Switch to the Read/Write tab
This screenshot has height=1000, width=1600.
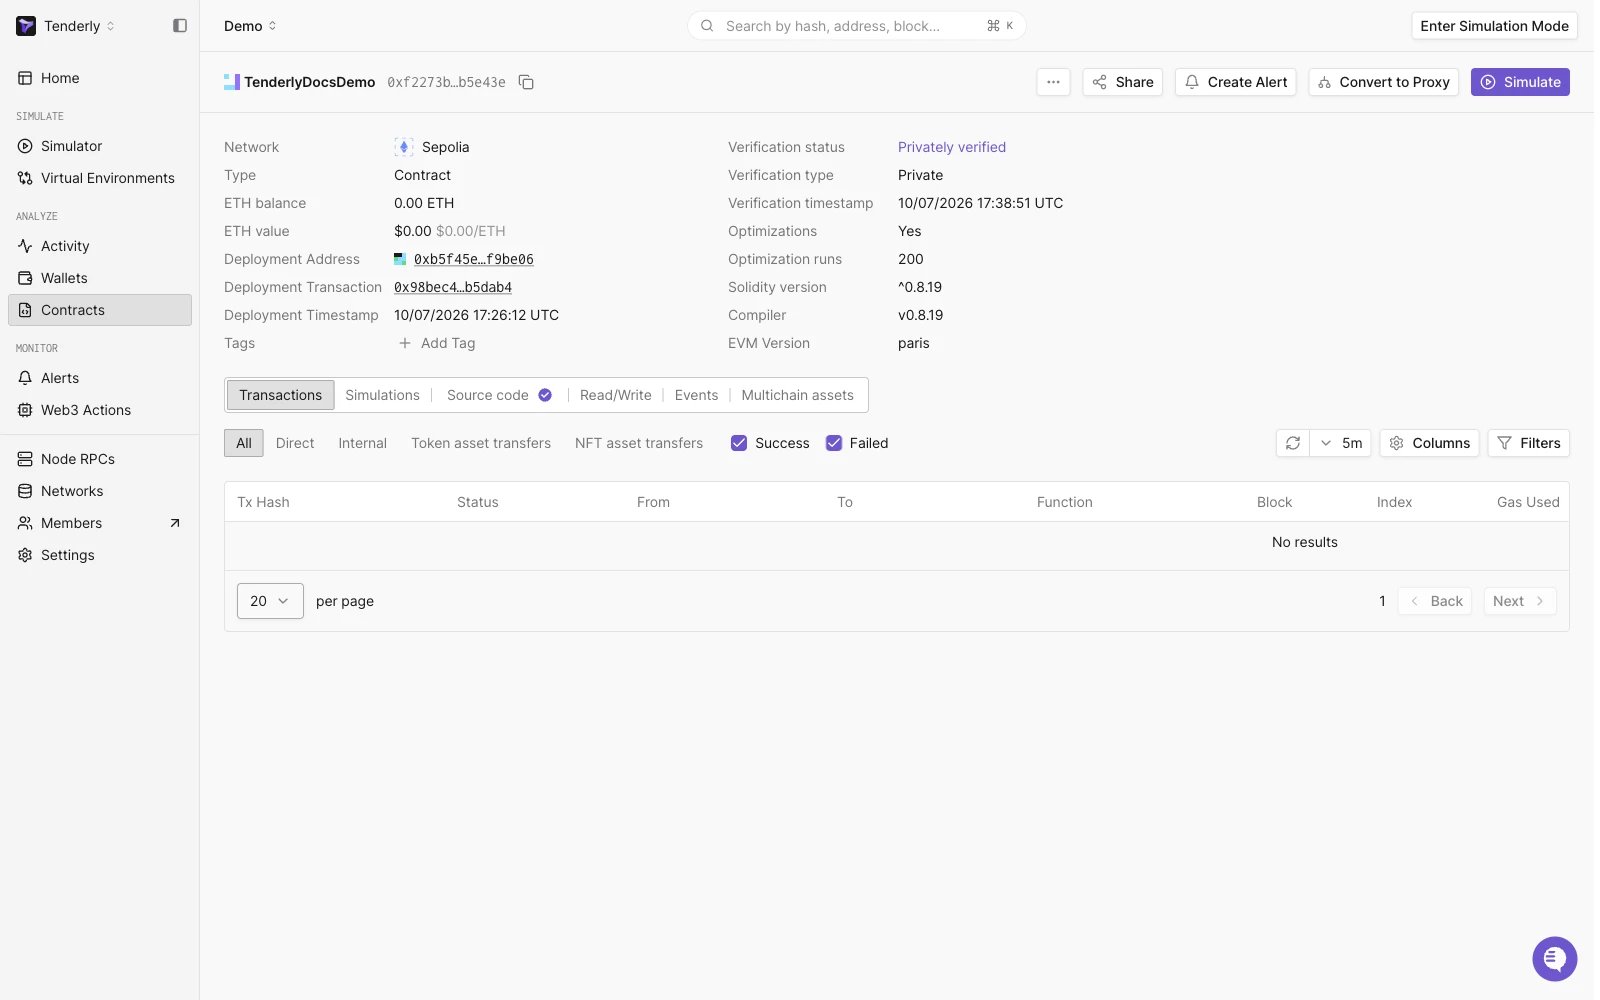tap(616, 395)
